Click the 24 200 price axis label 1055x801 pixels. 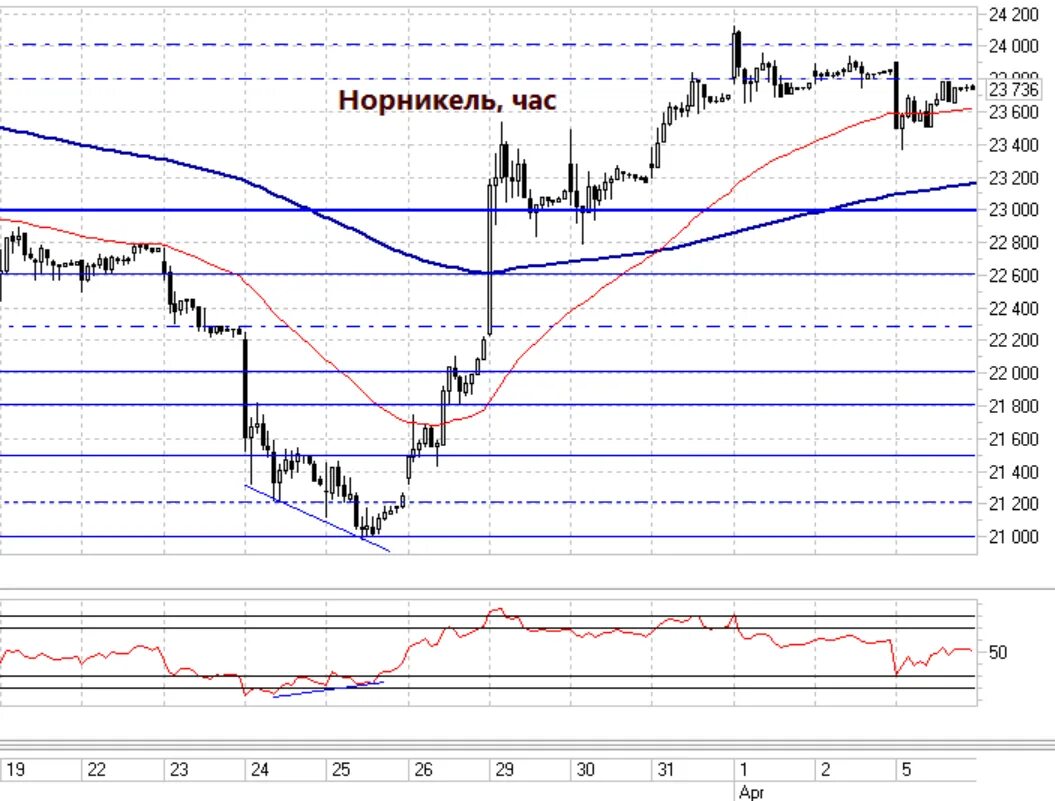click(x=1013, y=15)
